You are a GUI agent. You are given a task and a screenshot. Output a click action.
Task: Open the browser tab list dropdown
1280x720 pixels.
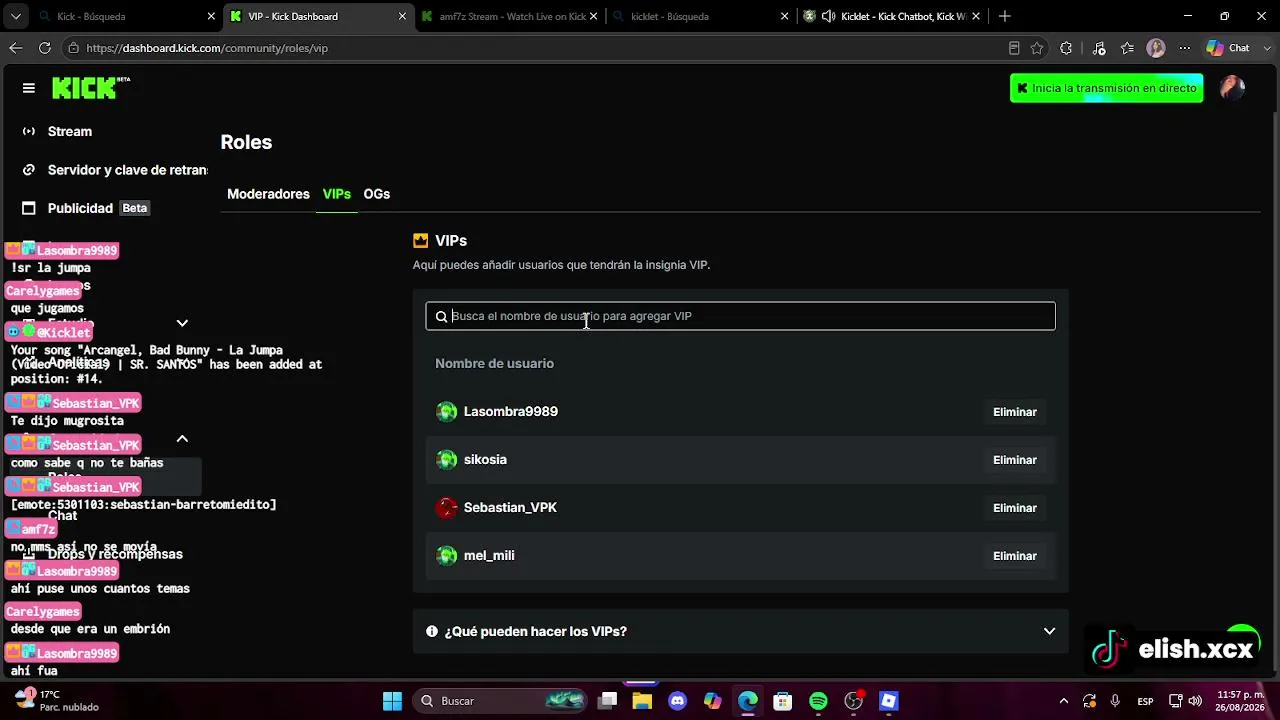15,16
